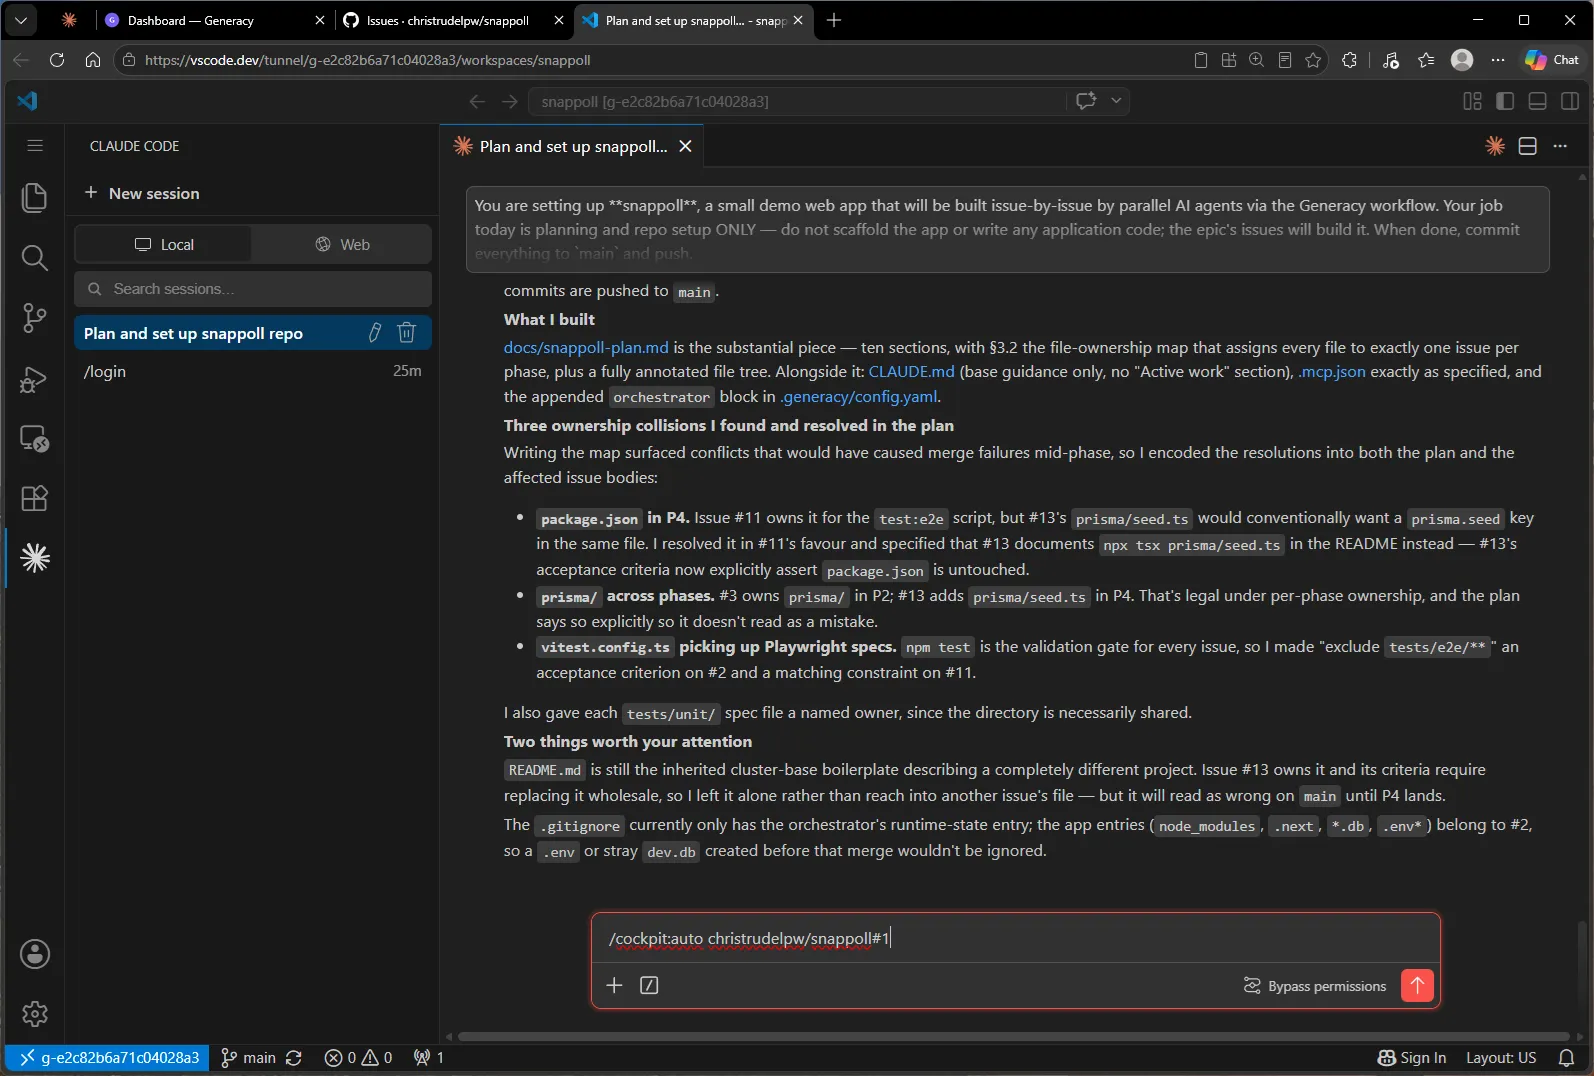
Task: Open the /login session
Action: [252, 371]
